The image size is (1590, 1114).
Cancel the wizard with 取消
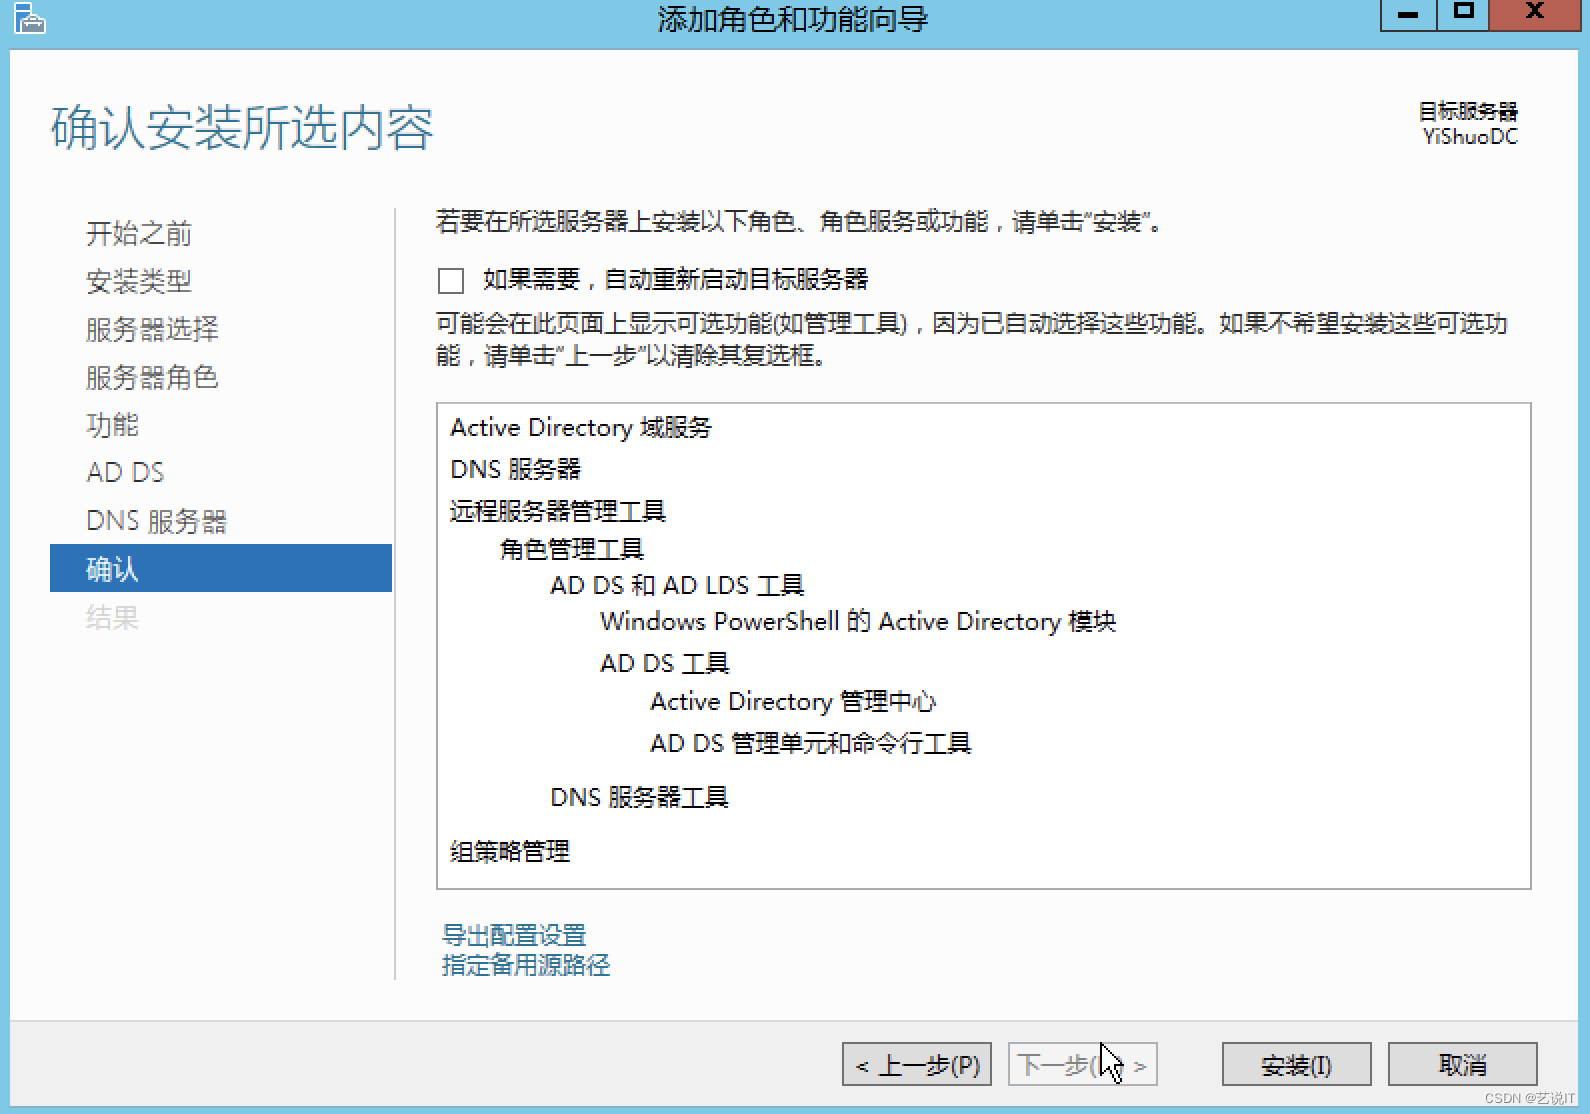(1462, 1065)
